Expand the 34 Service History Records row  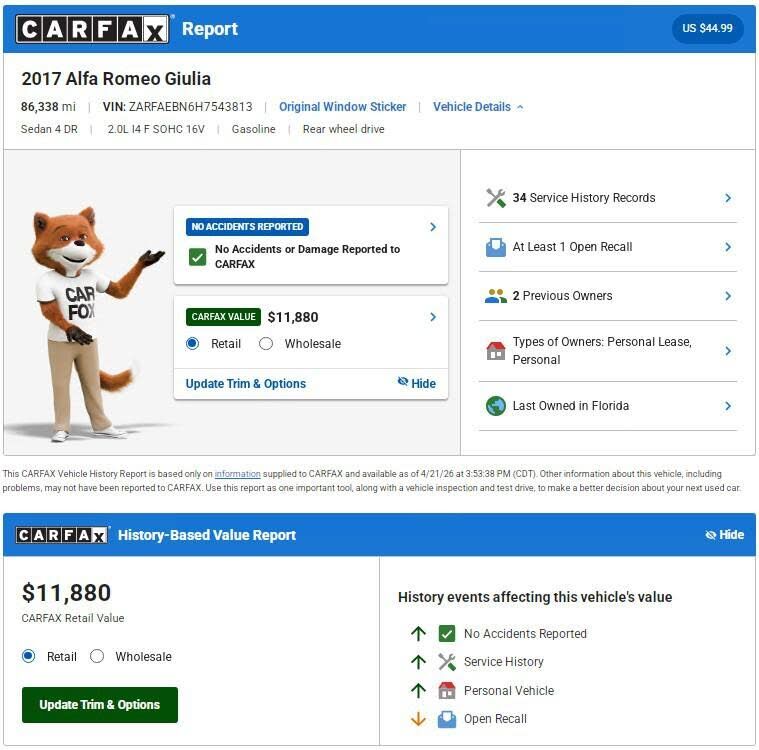pos(608,198)
